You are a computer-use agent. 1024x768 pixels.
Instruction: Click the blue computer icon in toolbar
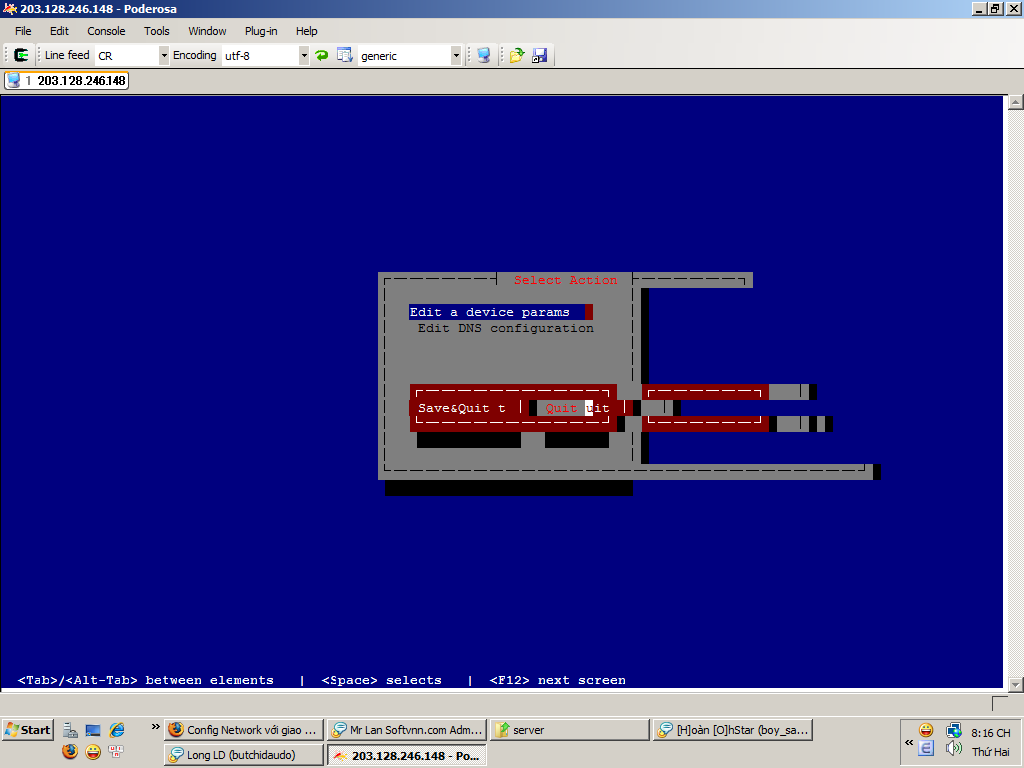coord(484,56)
